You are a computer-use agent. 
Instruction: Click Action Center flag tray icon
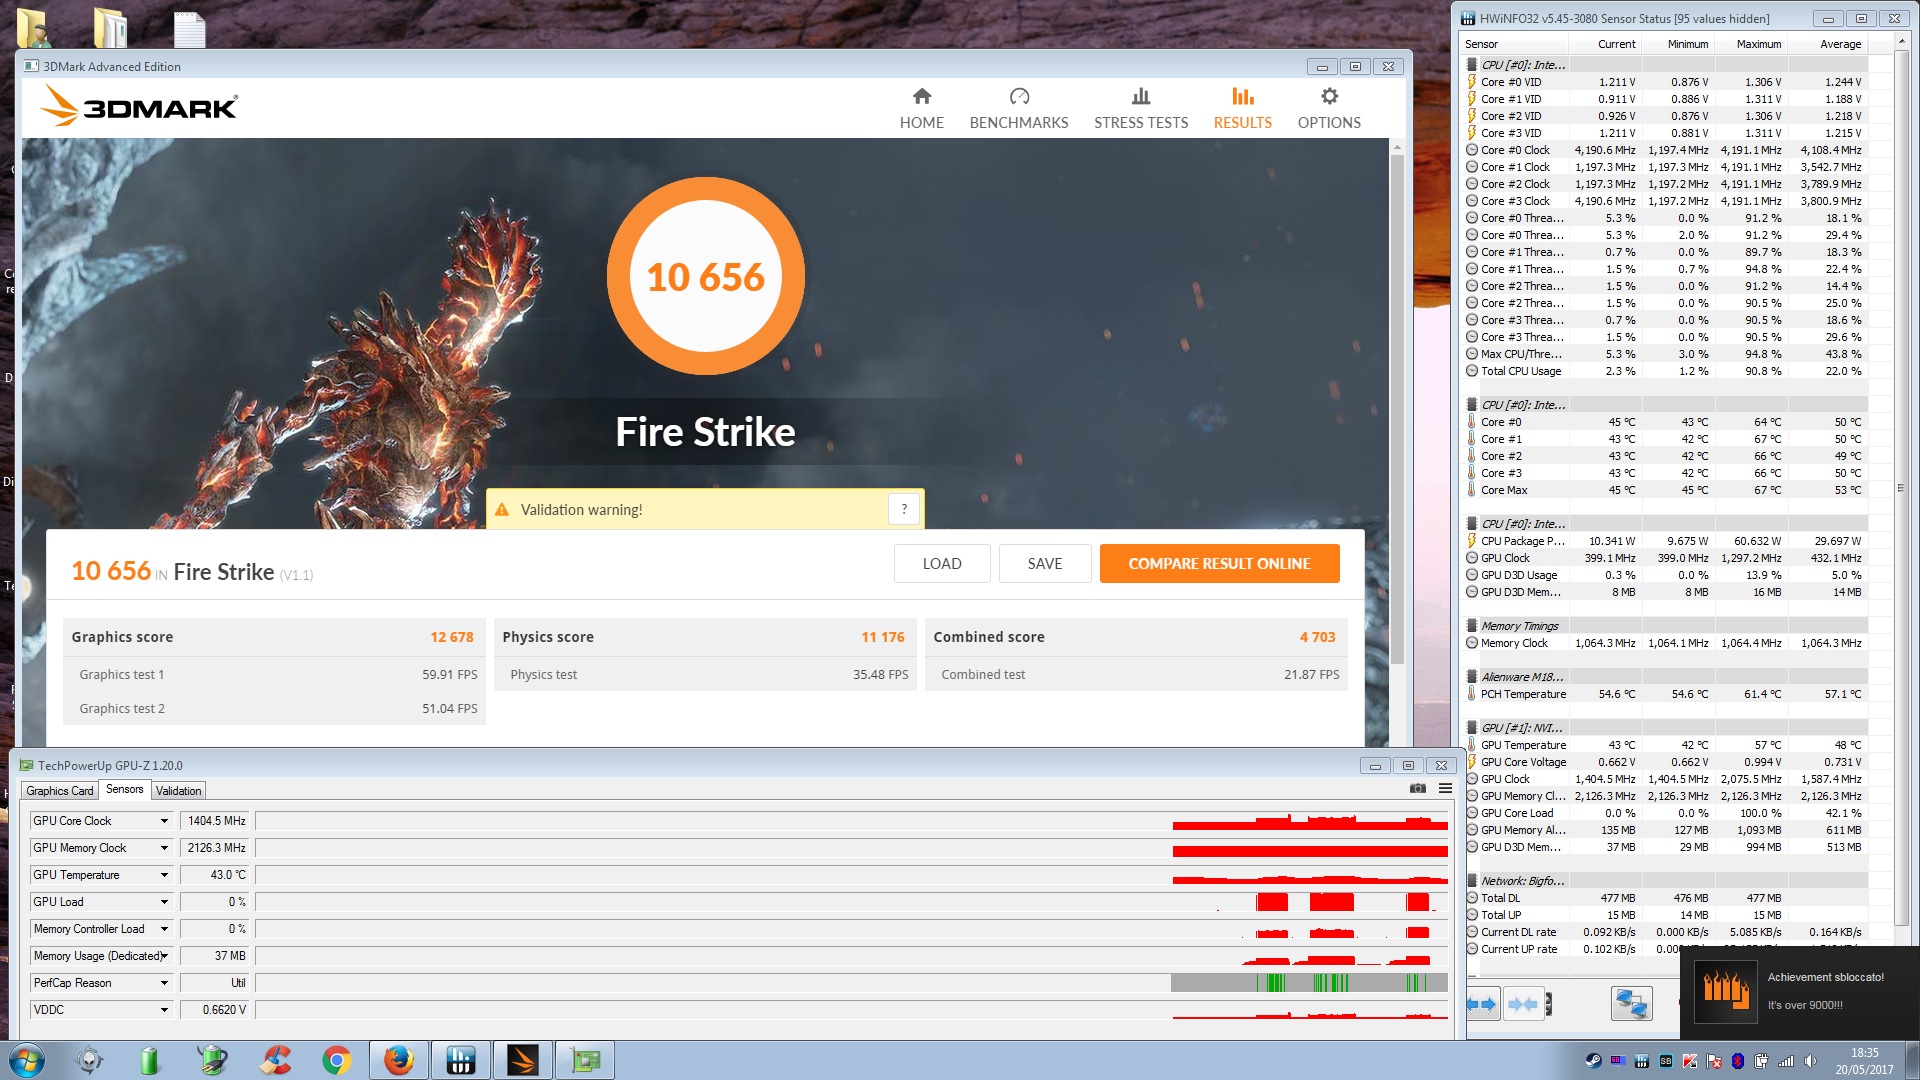coord(1714,1061)
